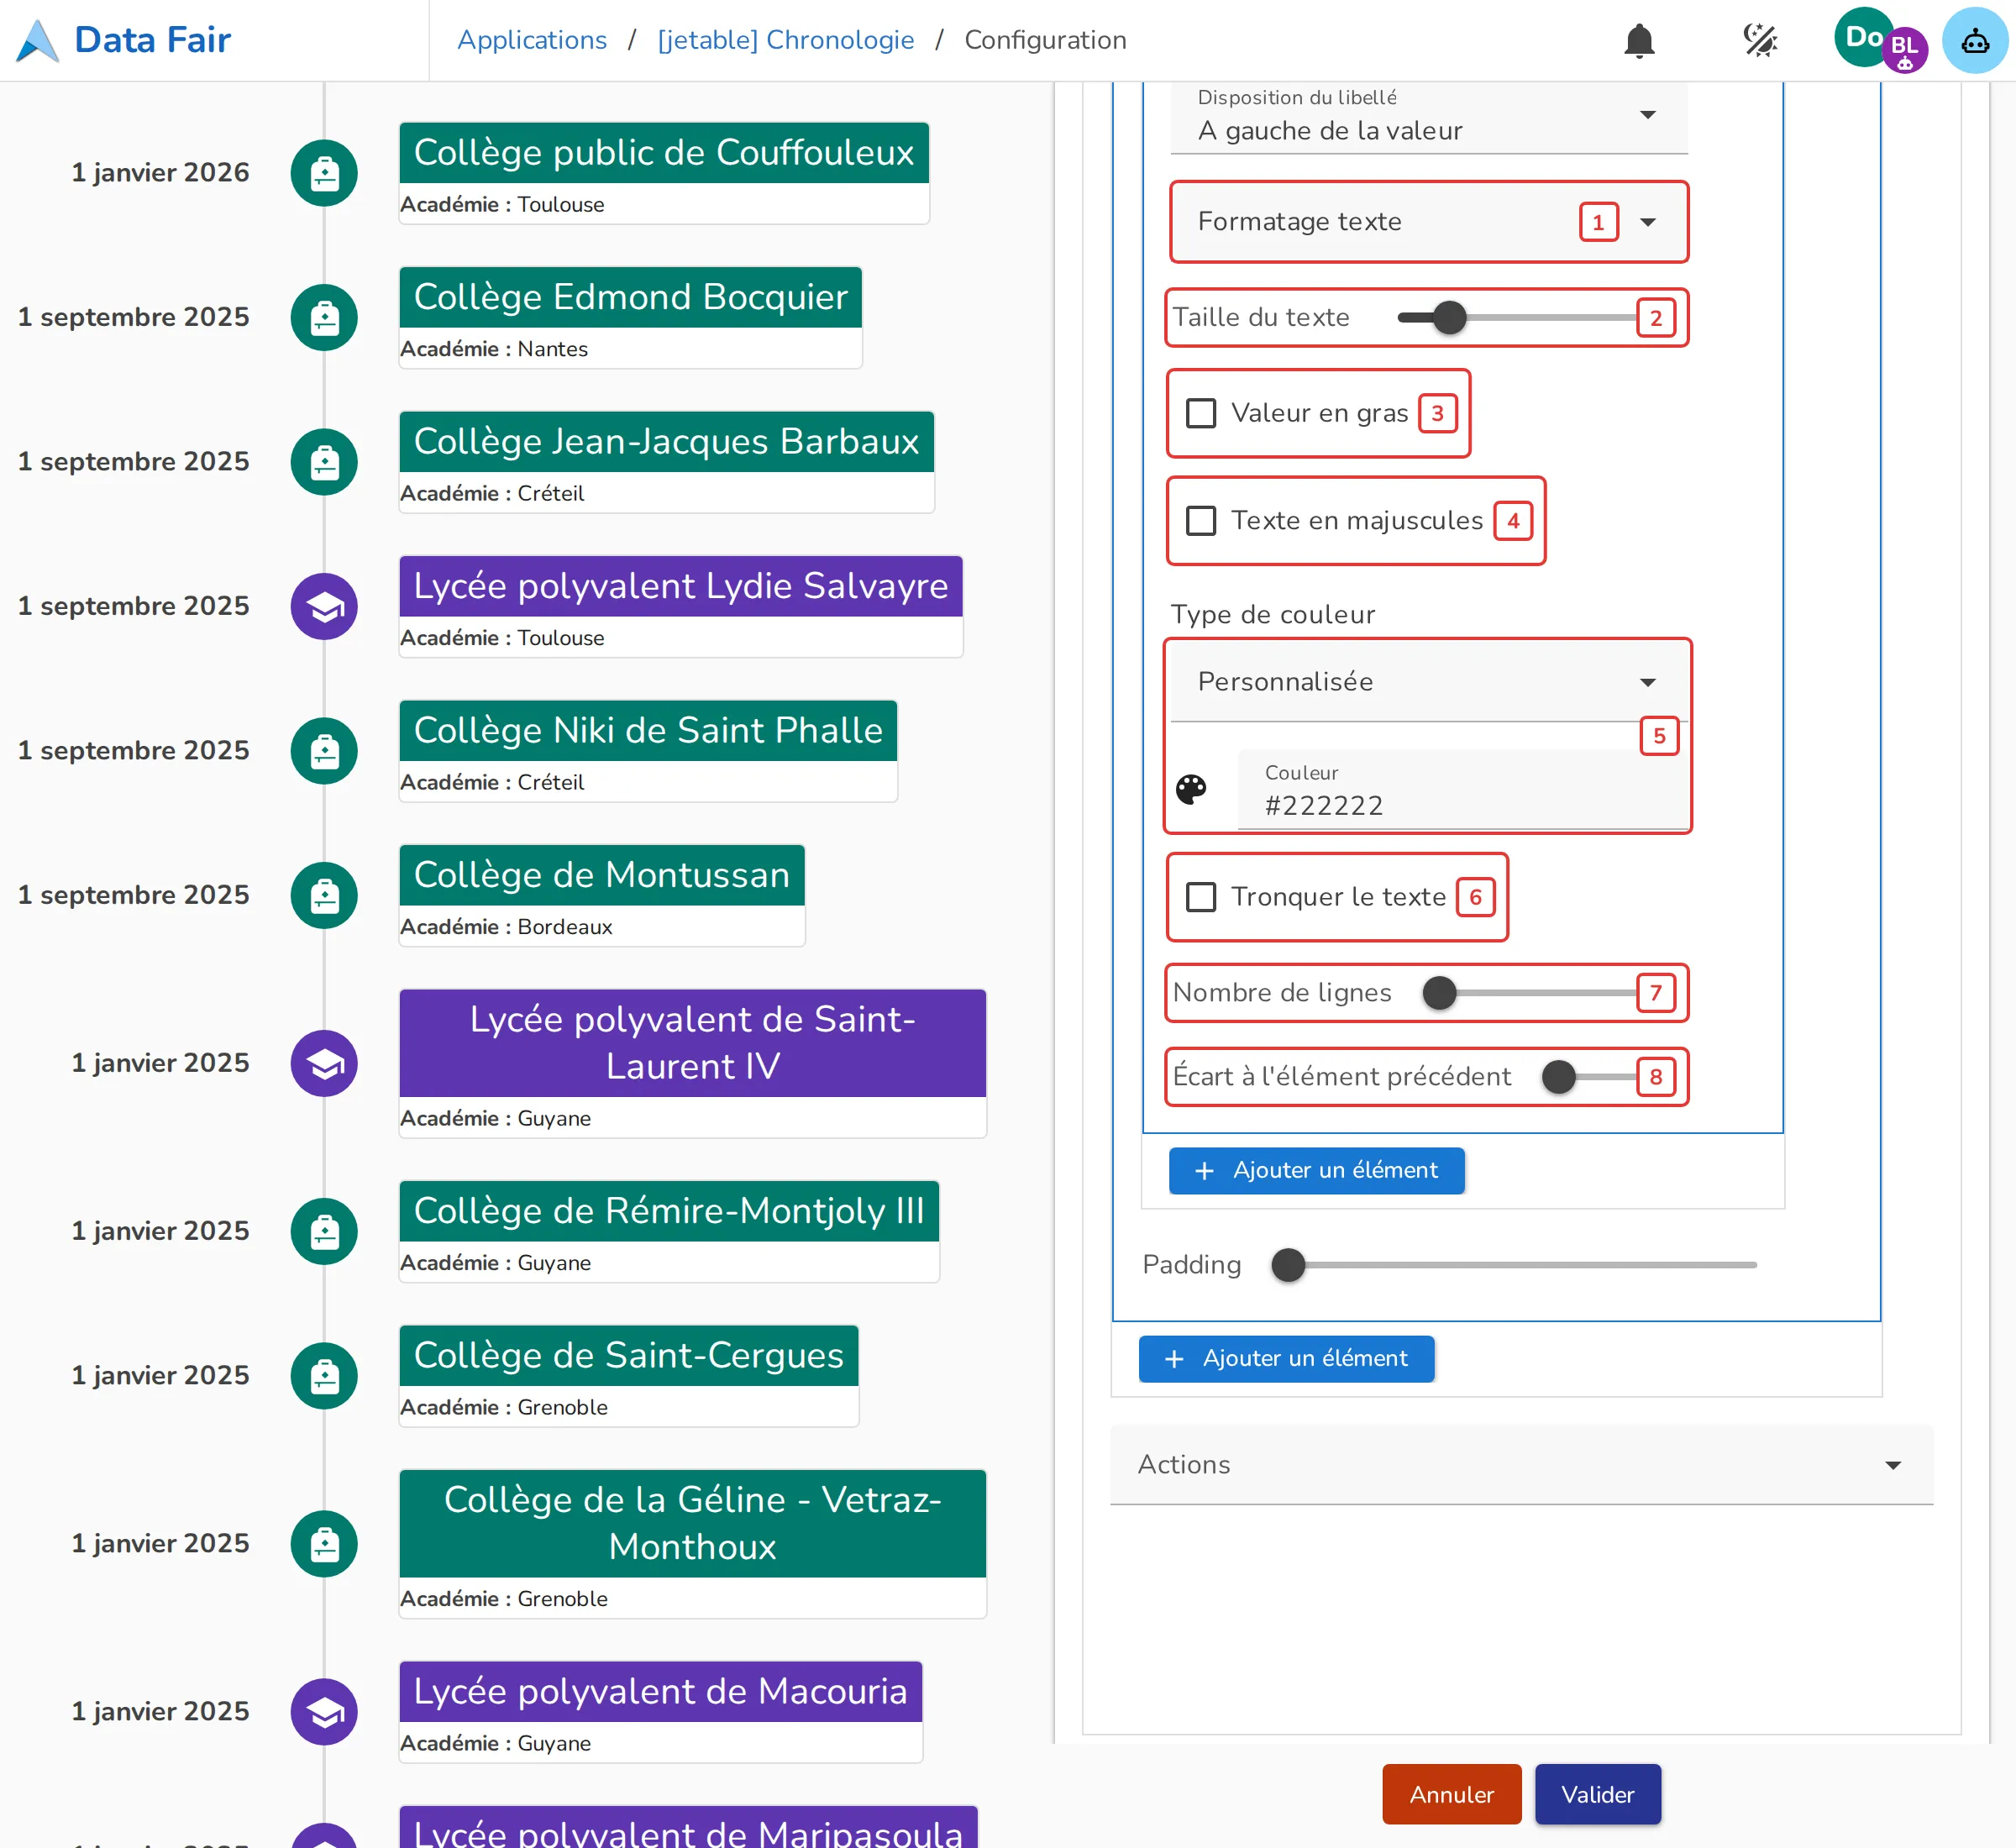Click the Annuler button
2016x1848 pixels.
[1452, 1795]
